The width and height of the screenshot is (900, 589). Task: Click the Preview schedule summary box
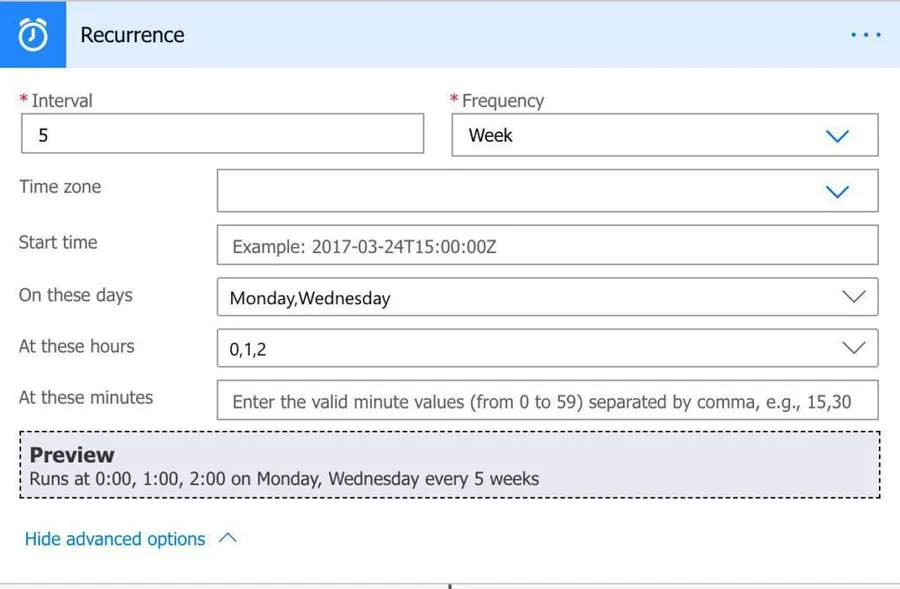(450, 465)
